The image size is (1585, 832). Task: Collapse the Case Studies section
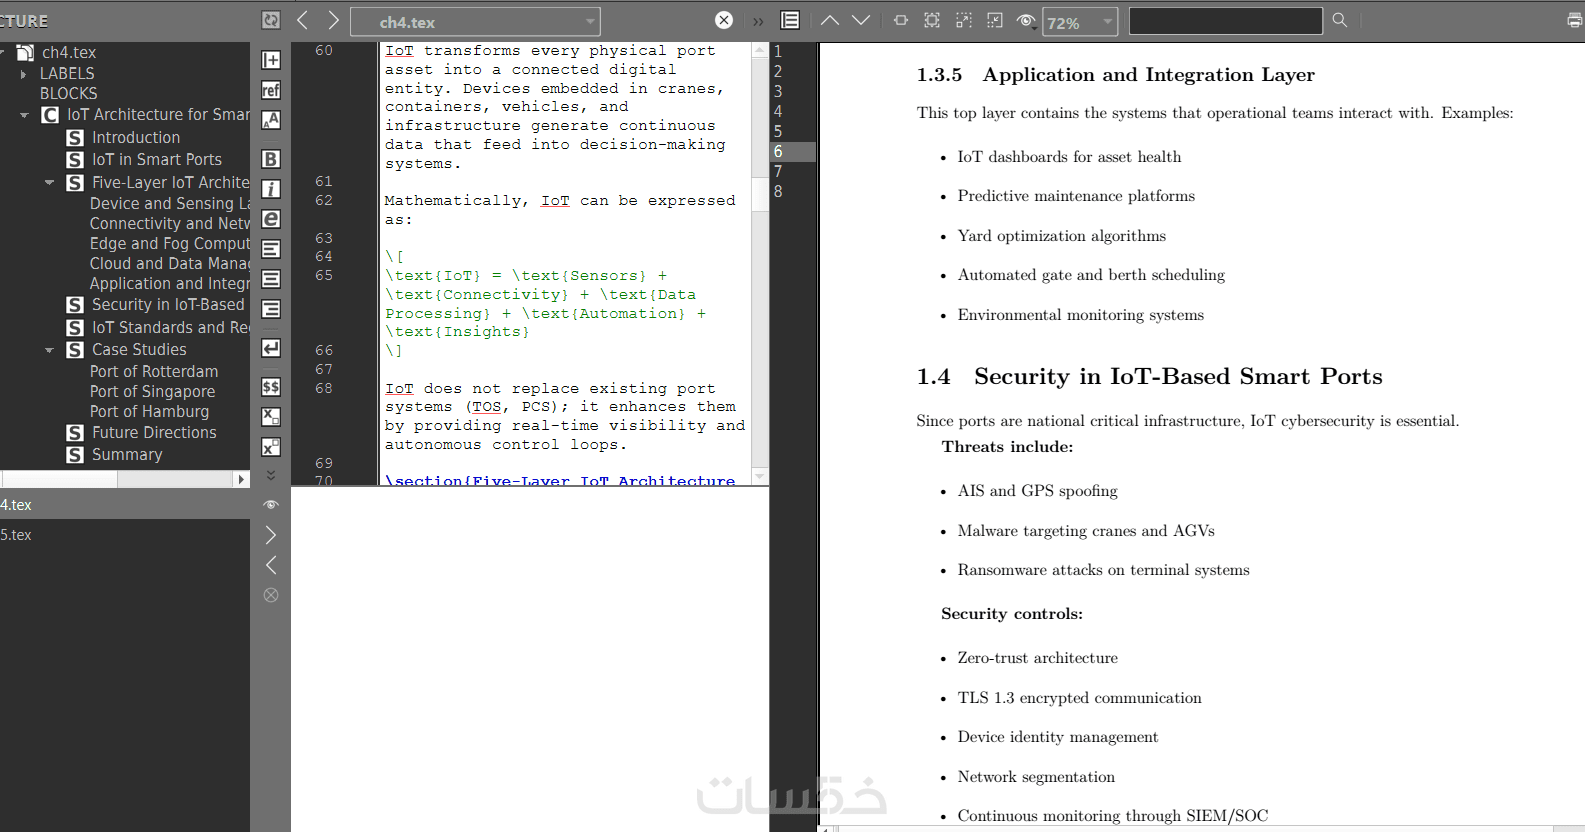point(50,350)
